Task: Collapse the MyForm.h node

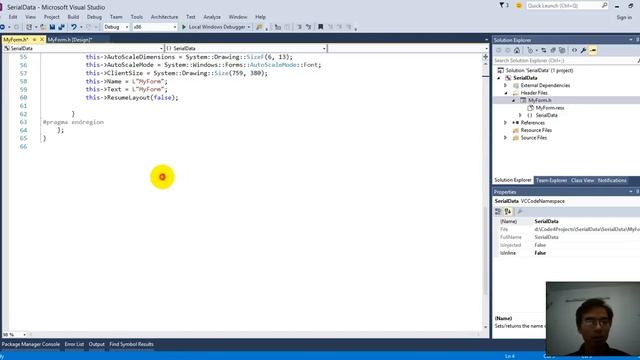Action: pyautogui.click(x=513, y=100)
